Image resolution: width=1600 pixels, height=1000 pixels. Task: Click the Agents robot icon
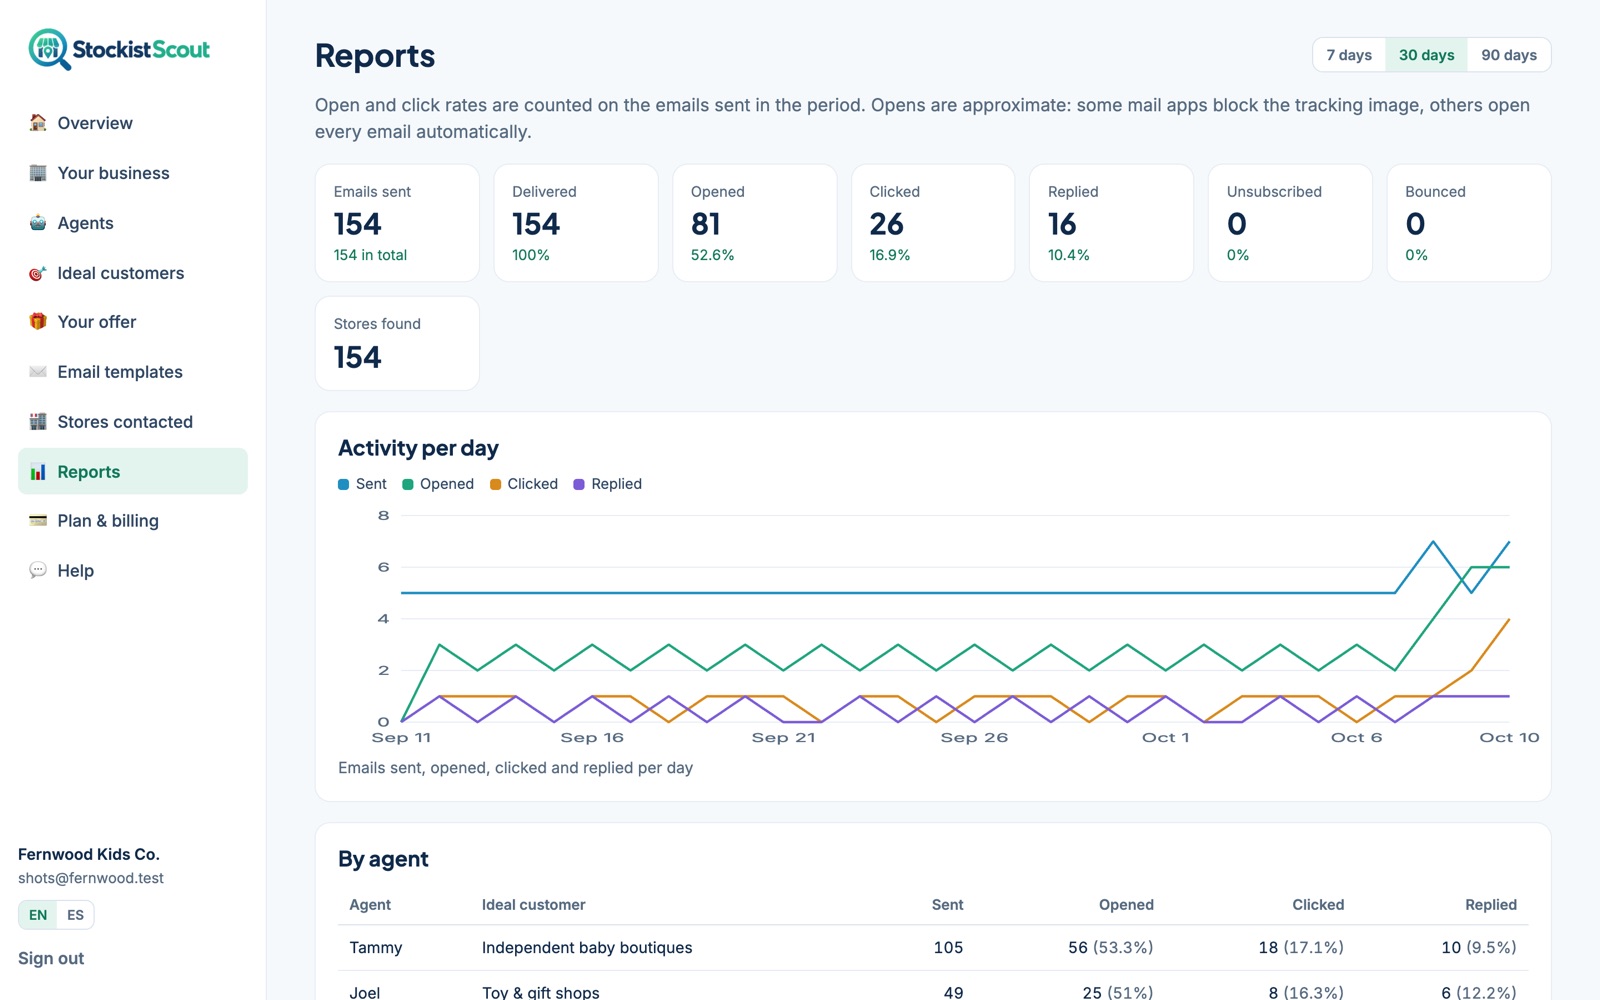pos(38,223)
